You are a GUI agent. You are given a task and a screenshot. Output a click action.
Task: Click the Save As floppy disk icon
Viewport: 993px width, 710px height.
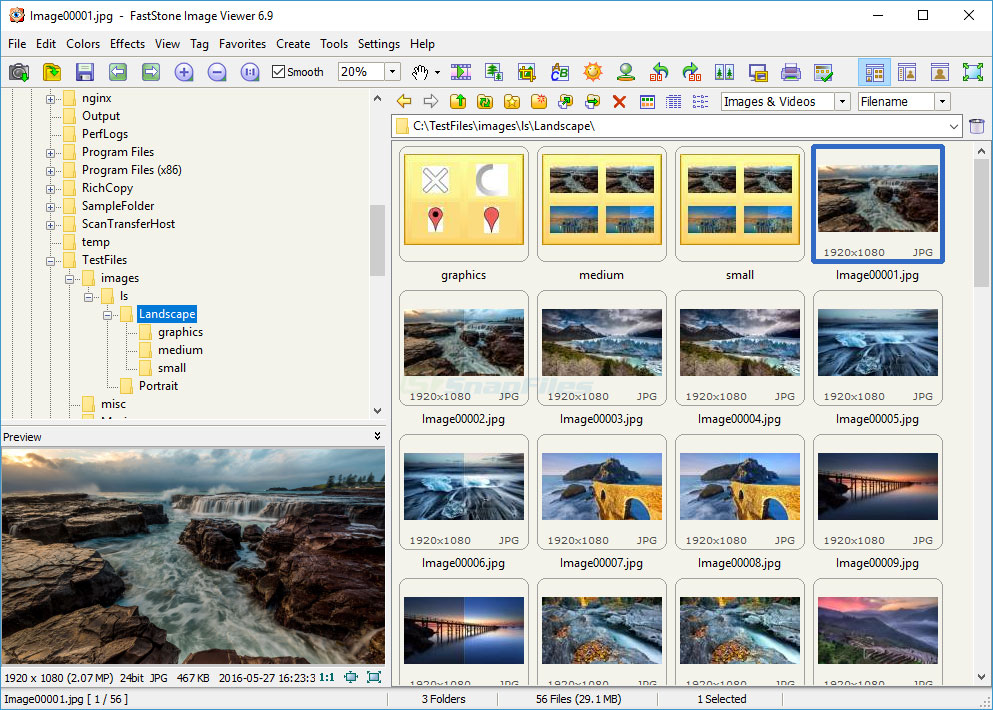point(85,72)
